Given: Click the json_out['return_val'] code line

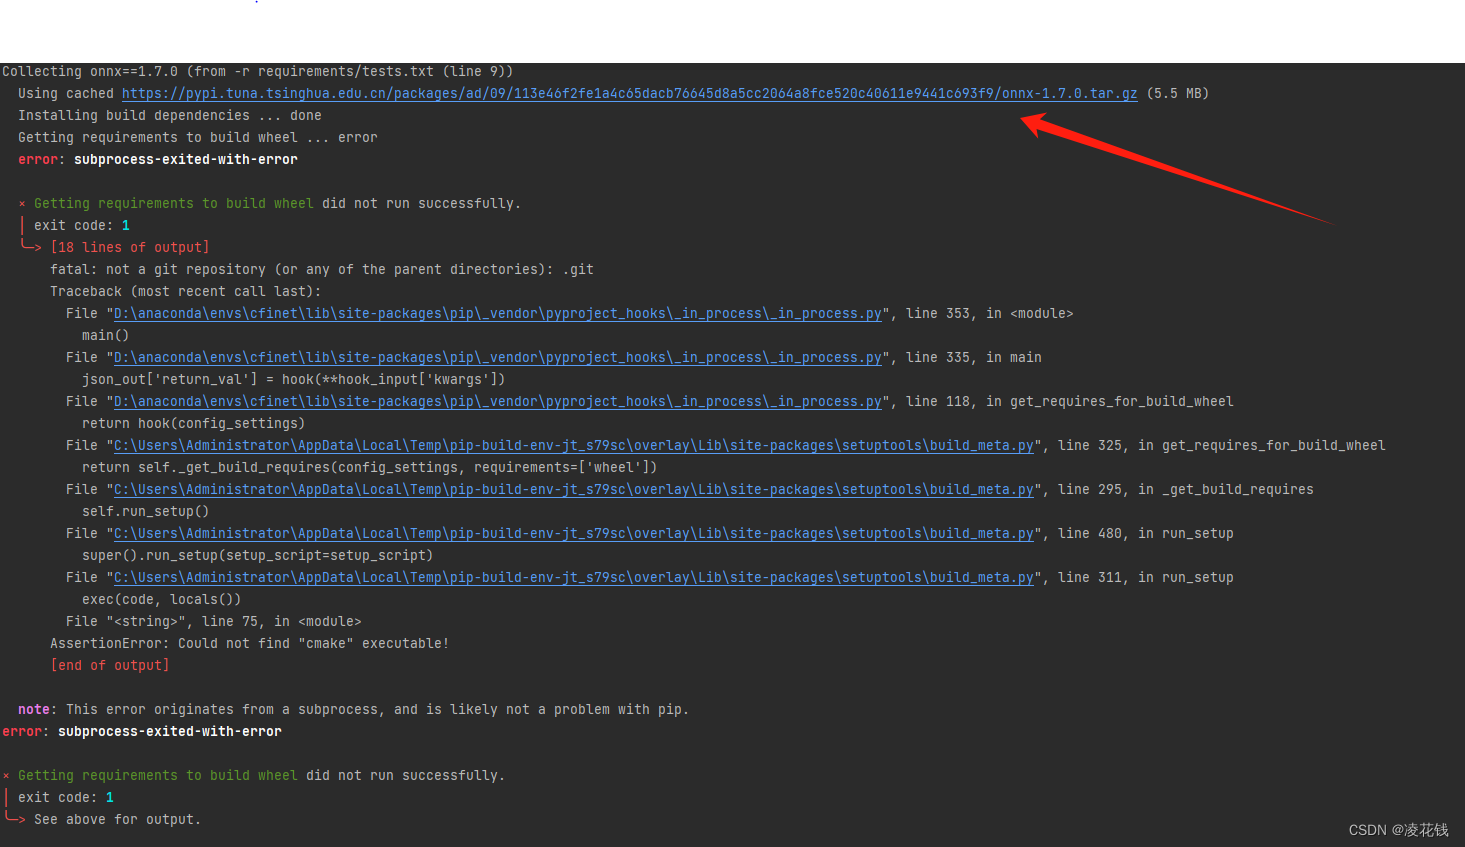Looking at the screenshot, I should pos(294,379).
